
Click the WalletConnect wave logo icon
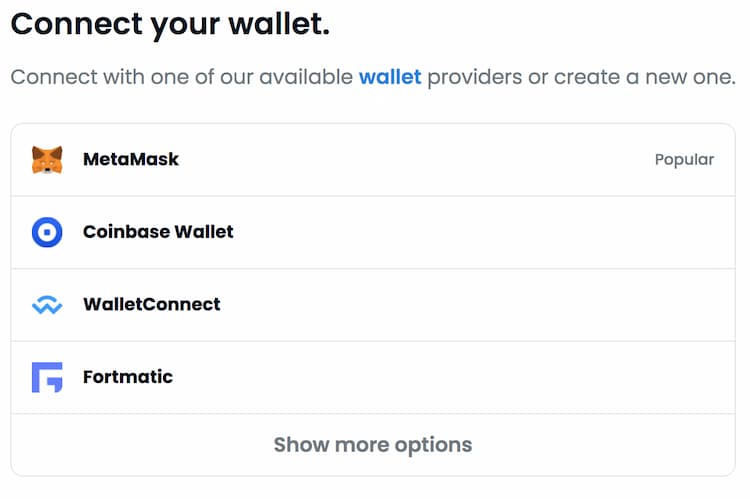[x=47, y=305]
